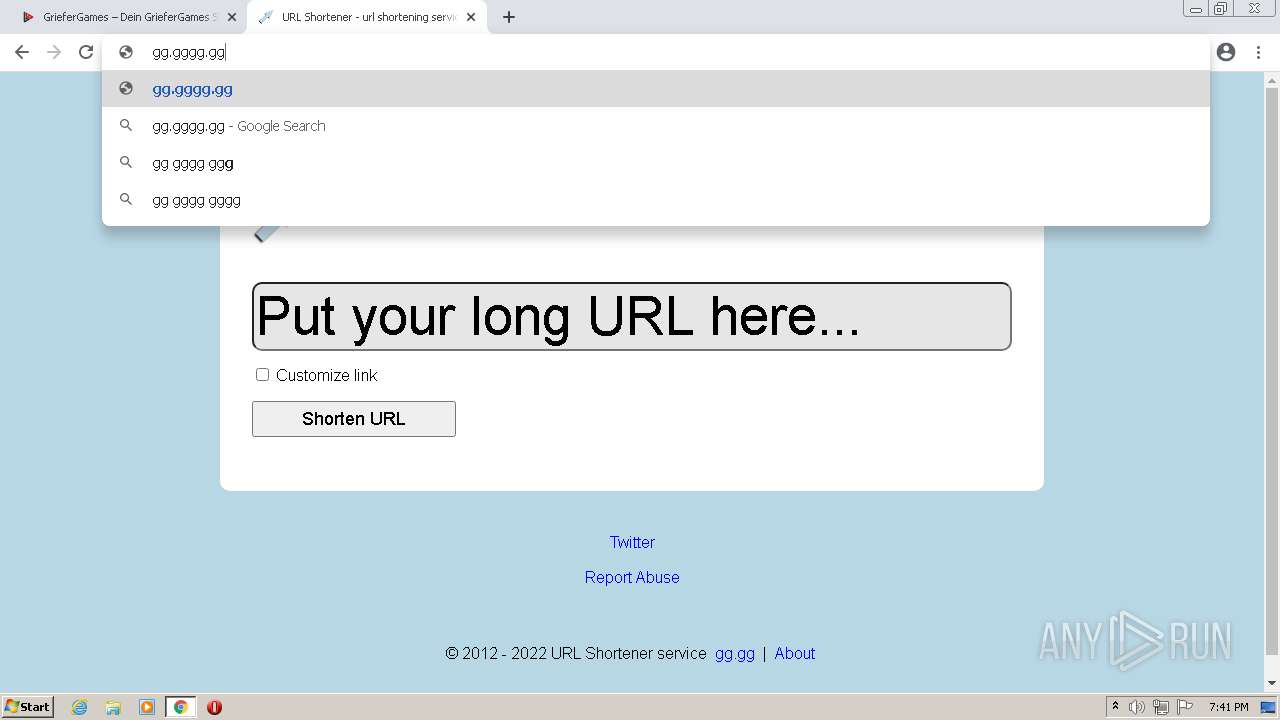The width and height of the screenshot is (1280, 720).
Task: Open a new browser tab
Action: click(x=509, y=17)
